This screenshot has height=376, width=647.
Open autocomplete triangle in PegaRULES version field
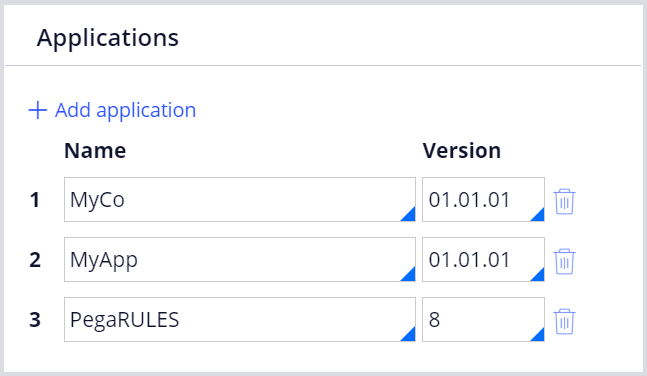coord(539,336)
